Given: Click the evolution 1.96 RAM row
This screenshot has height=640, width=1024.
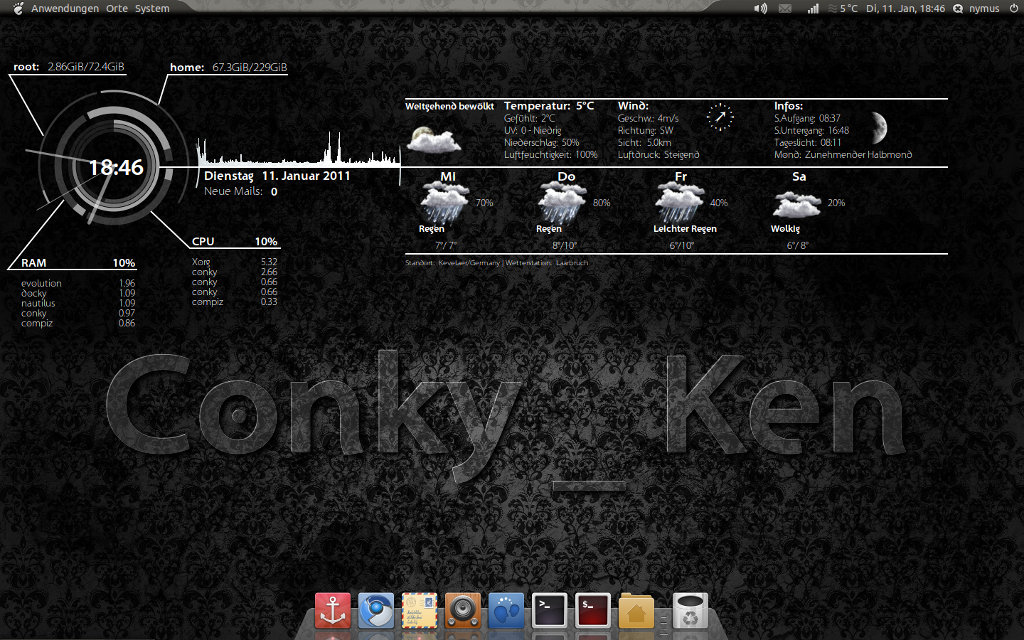Looking at the screenshot, I should point(78,283).
